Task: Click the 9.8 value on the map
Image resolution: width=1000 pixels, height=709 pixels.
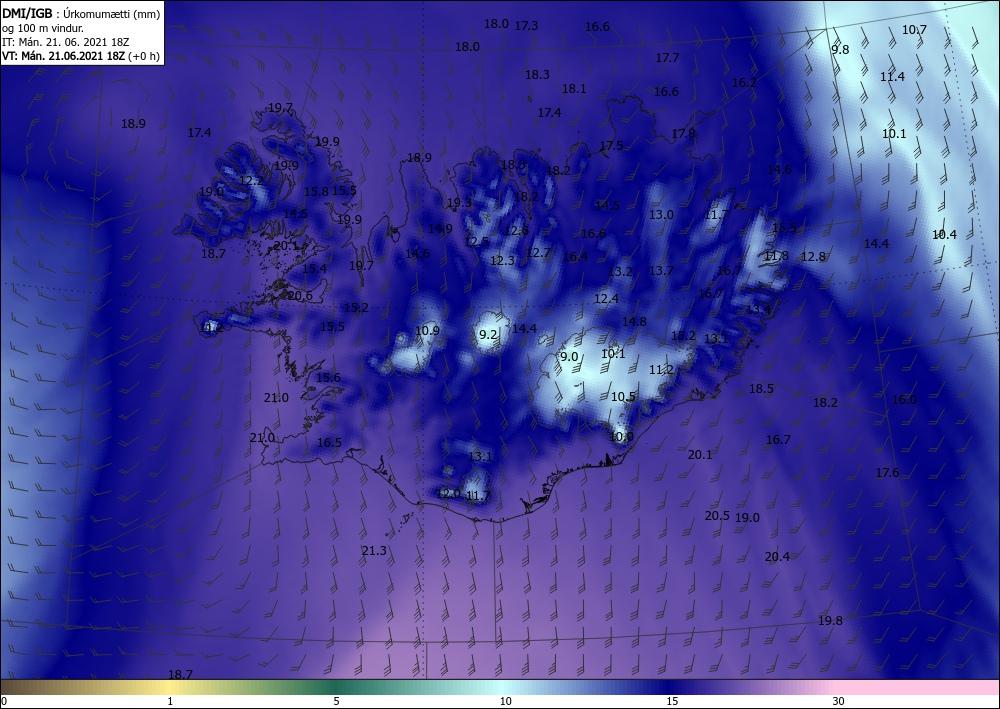Action: (x=840, y=49)
